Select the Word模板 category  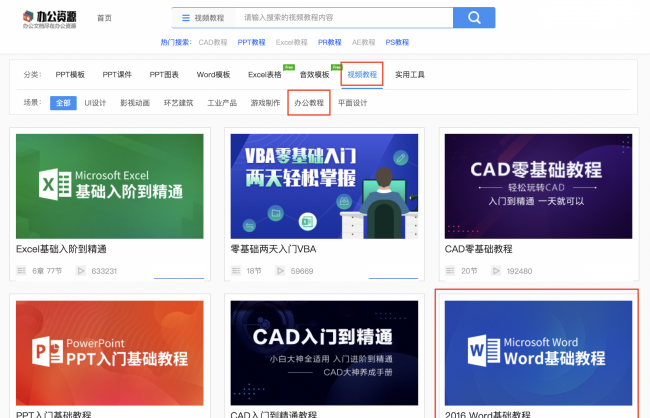pos(213,75)
